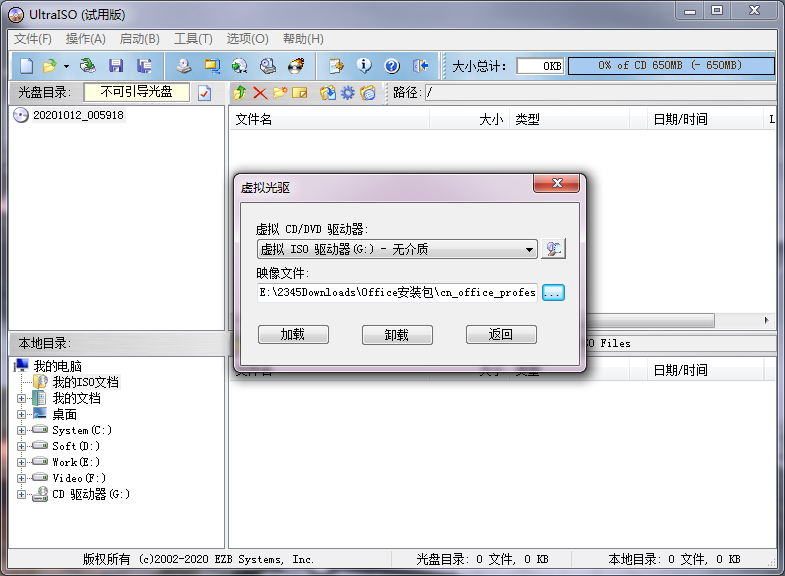Click the 路径 path field

click(600, 93)
